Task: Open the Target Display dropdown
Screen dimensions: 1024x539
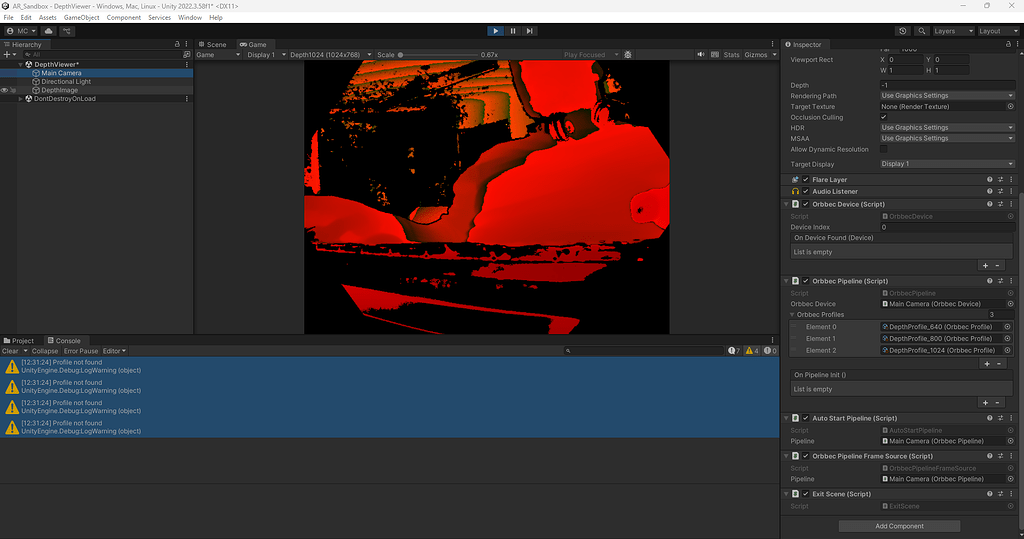Action: click(x=946, y=164)
